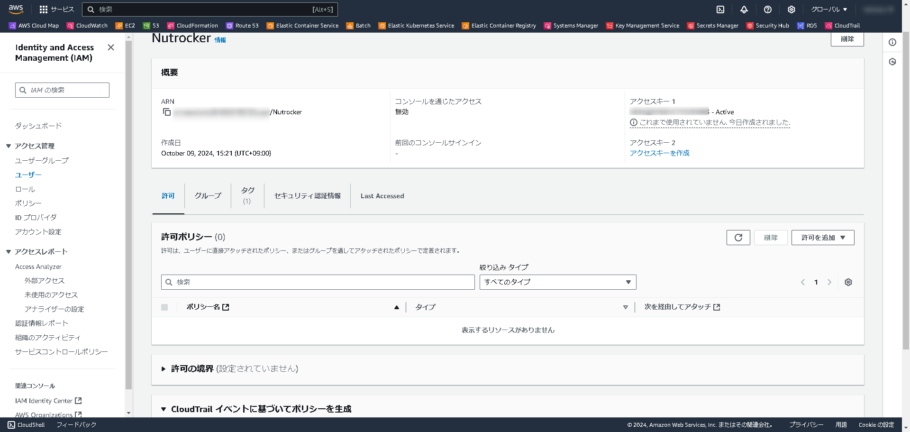
Task: Click the アクセスキーを作成 link
Action: (x=659, y=153)
